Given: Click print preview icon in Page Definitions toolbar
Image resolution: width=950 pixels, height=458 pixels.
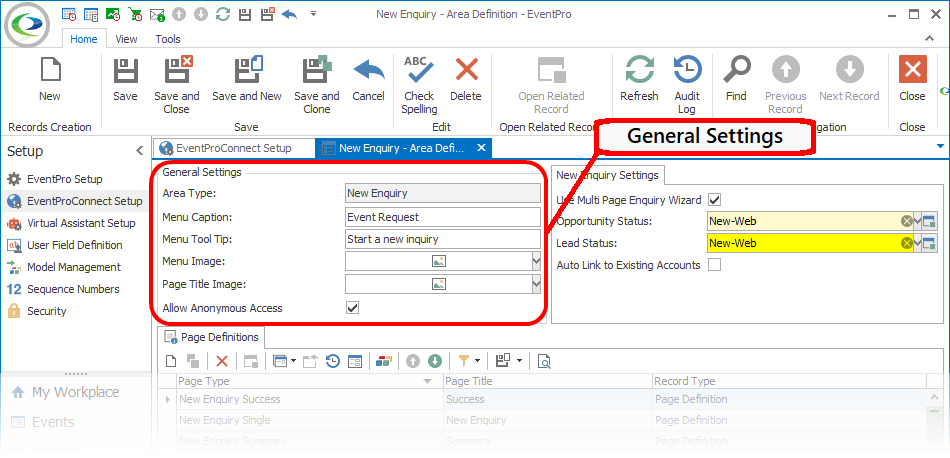Looking at the screenshot, I should tap(545, 361).
